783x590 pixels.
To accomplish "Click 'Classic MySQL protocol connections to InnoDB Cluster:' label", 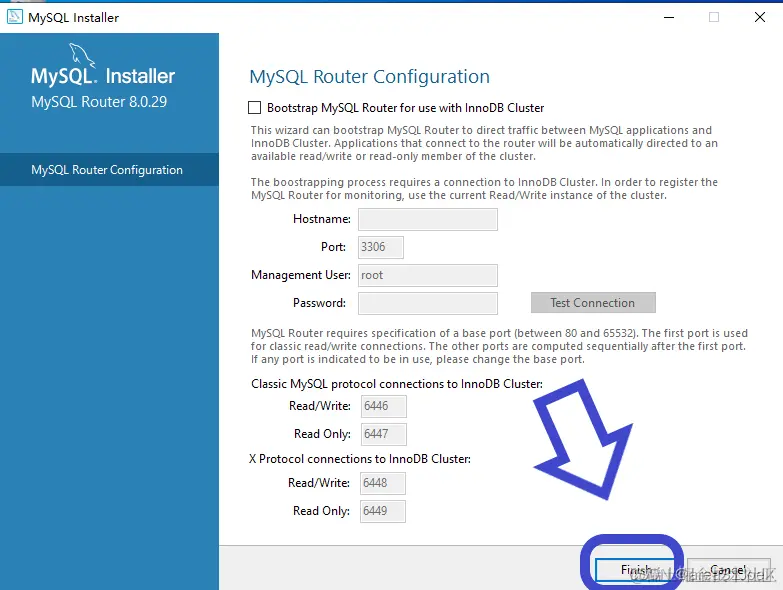I will point(396,384).
